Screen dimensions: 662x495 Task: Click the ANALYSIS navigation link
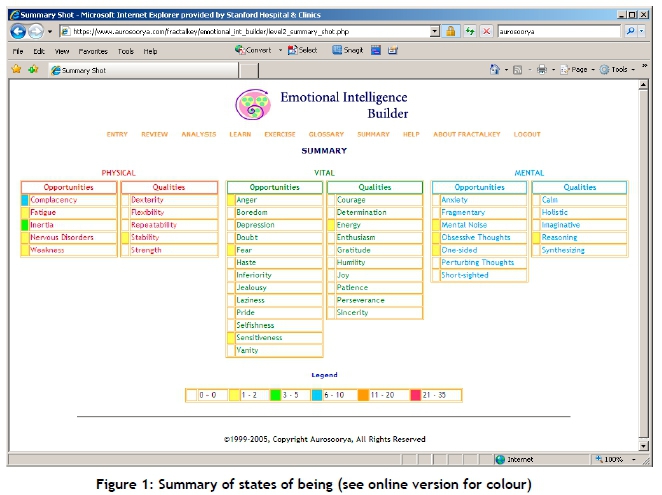[x=199, y=134]
